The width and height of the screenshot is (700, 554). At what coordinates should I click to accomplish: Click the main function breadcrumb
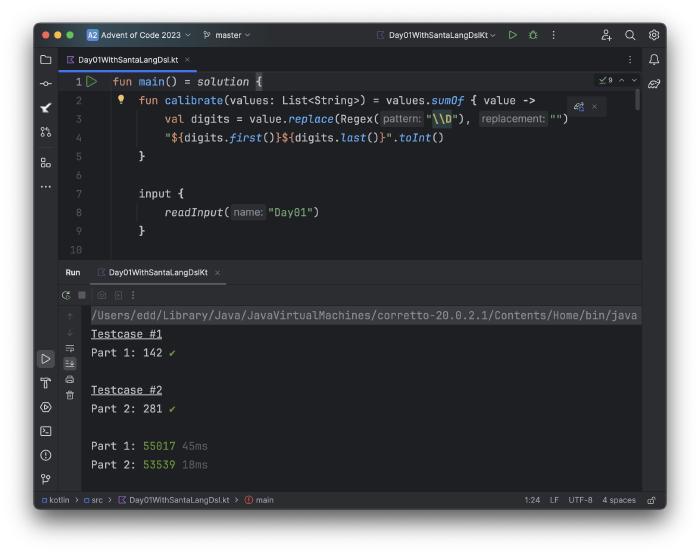[x=259, y=500]
